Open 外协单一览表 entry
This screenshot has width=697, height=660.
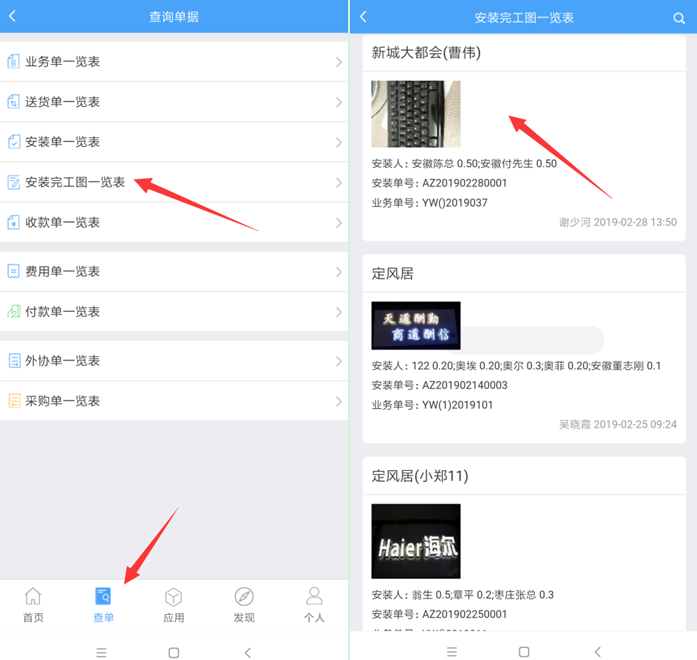62,360
